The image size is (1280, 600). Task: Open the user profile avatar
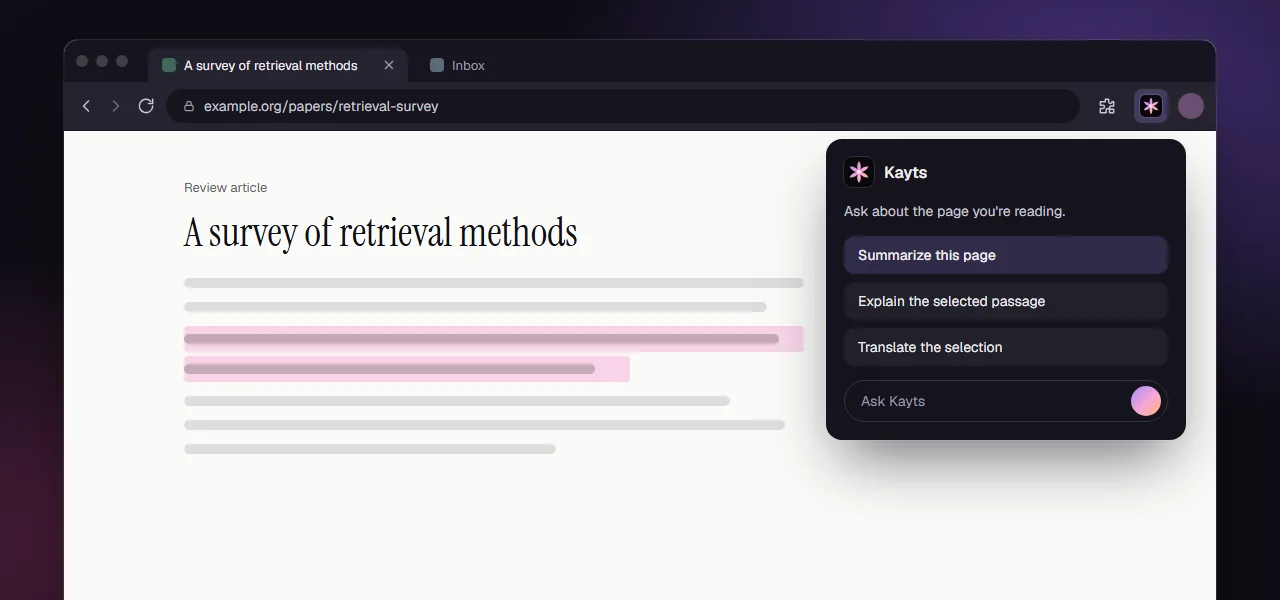pos(1190,106)
